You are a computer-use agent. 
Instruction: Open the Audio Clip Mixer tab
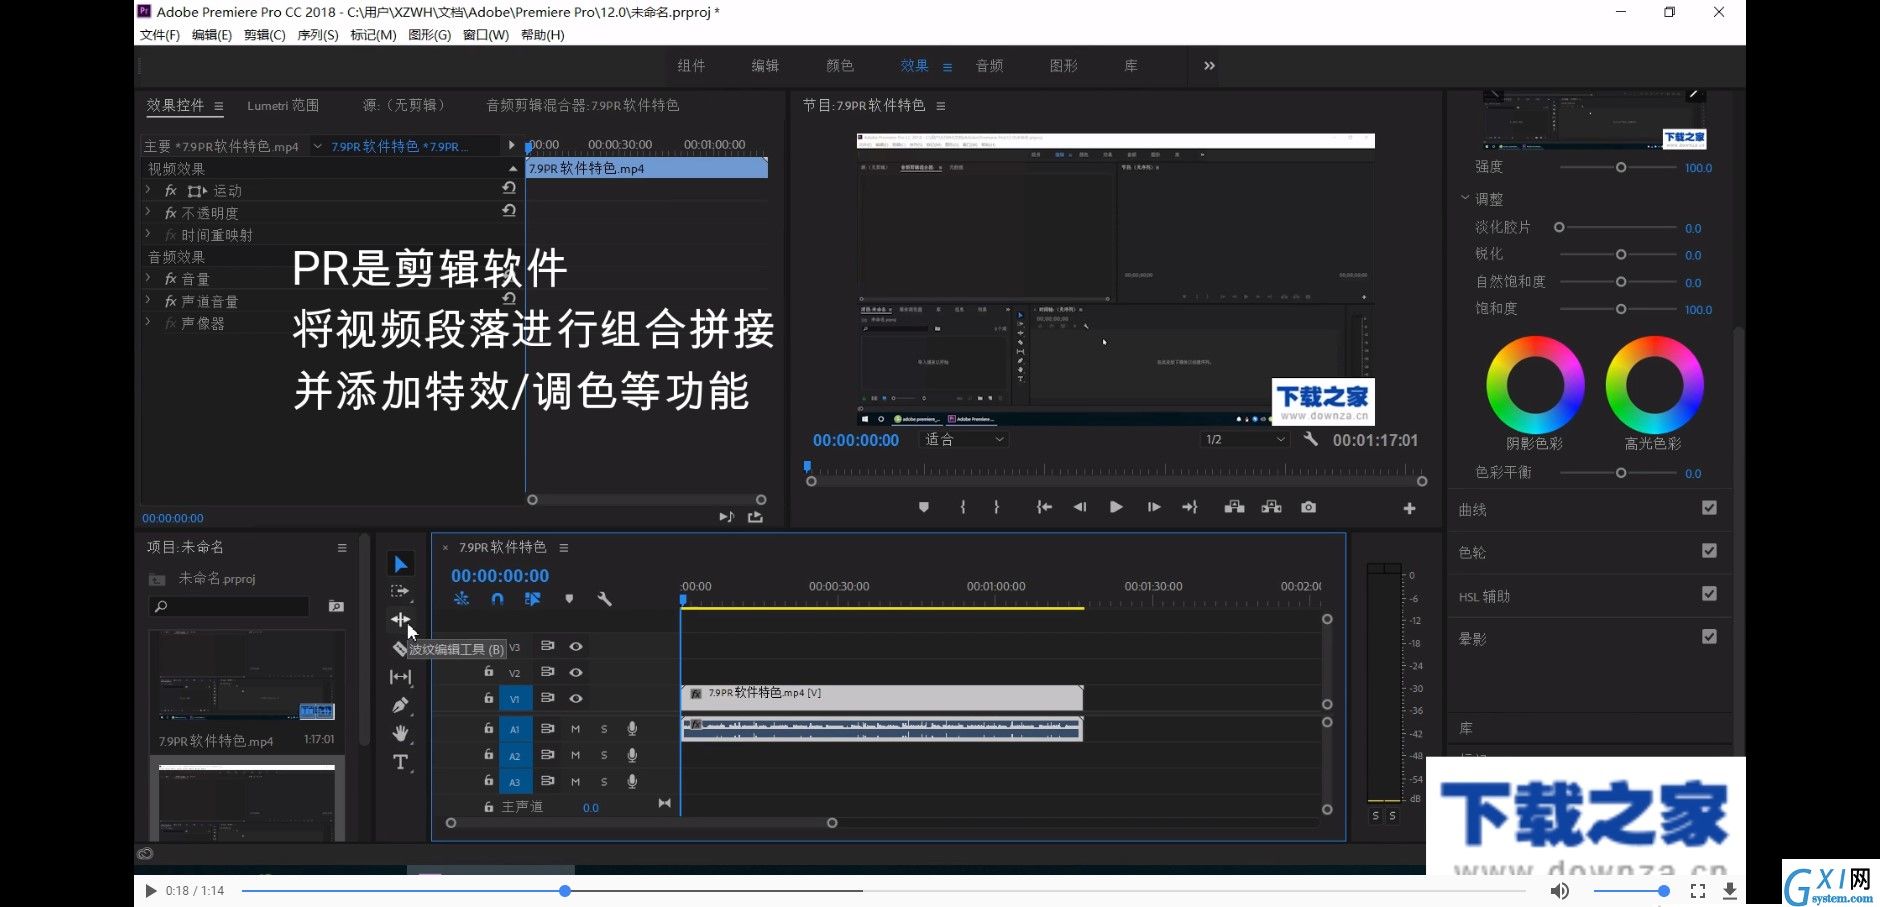[x=582, y=105]
